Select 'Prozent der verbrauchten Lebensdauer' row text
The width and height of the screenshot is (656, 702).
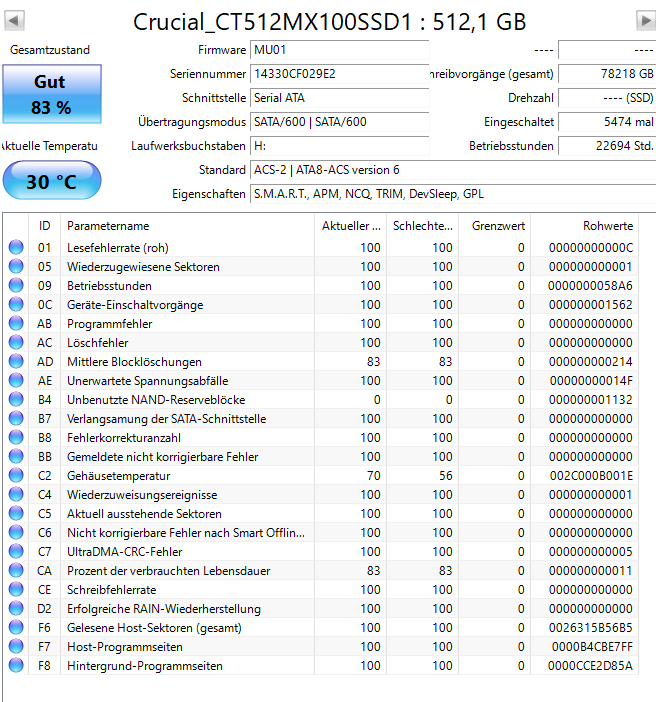pos(169,571)
